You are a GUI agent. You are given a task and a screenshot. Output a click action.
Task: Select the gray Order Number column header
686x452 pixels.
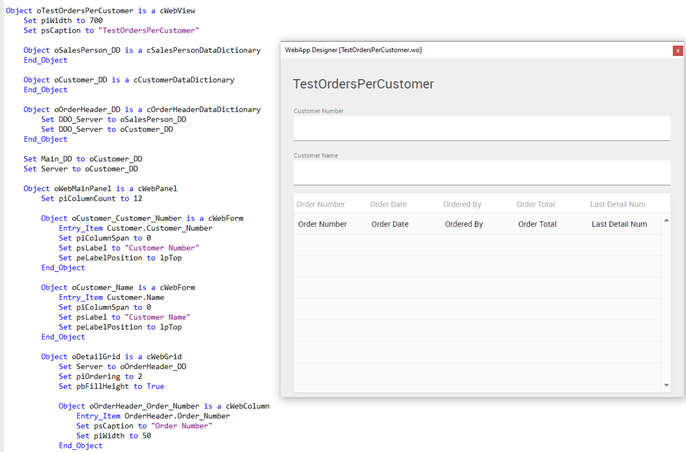coord(321,204)
